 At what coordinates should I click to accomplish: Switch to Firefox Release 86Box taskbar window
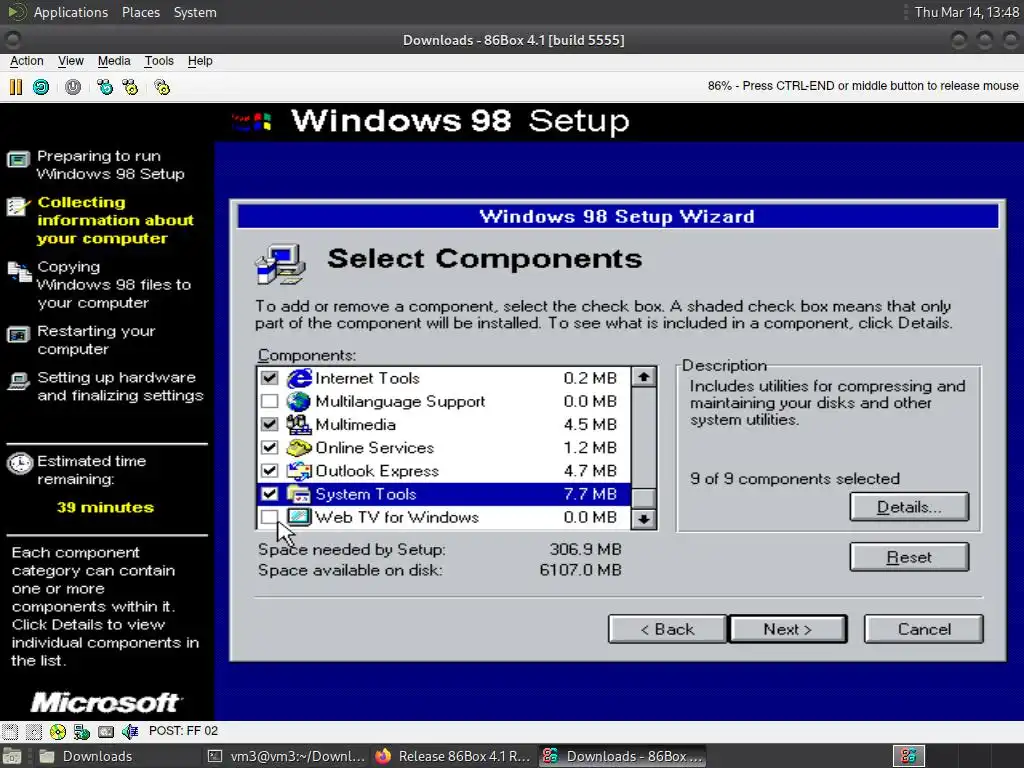pos(455,756)
